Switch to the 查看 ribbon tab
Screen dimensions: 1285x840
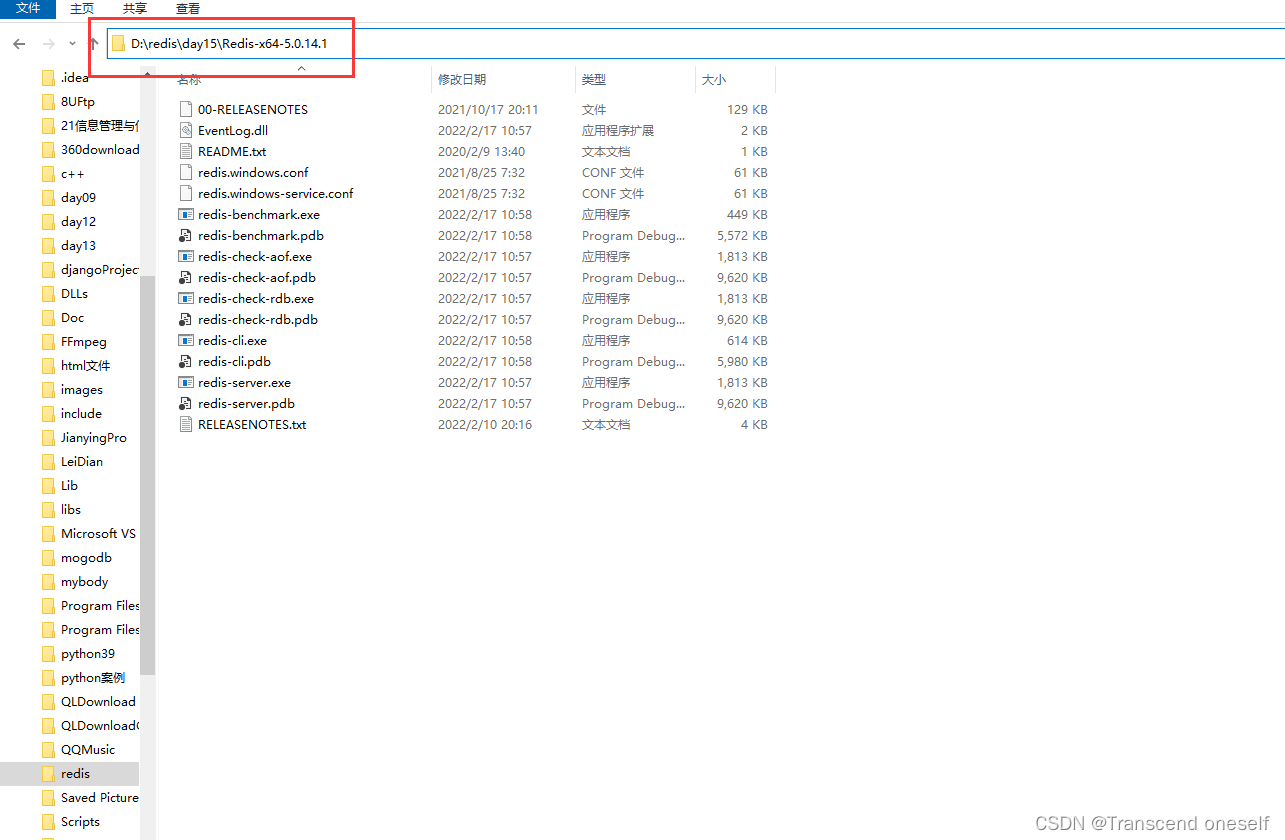click(x=188, y=8)
